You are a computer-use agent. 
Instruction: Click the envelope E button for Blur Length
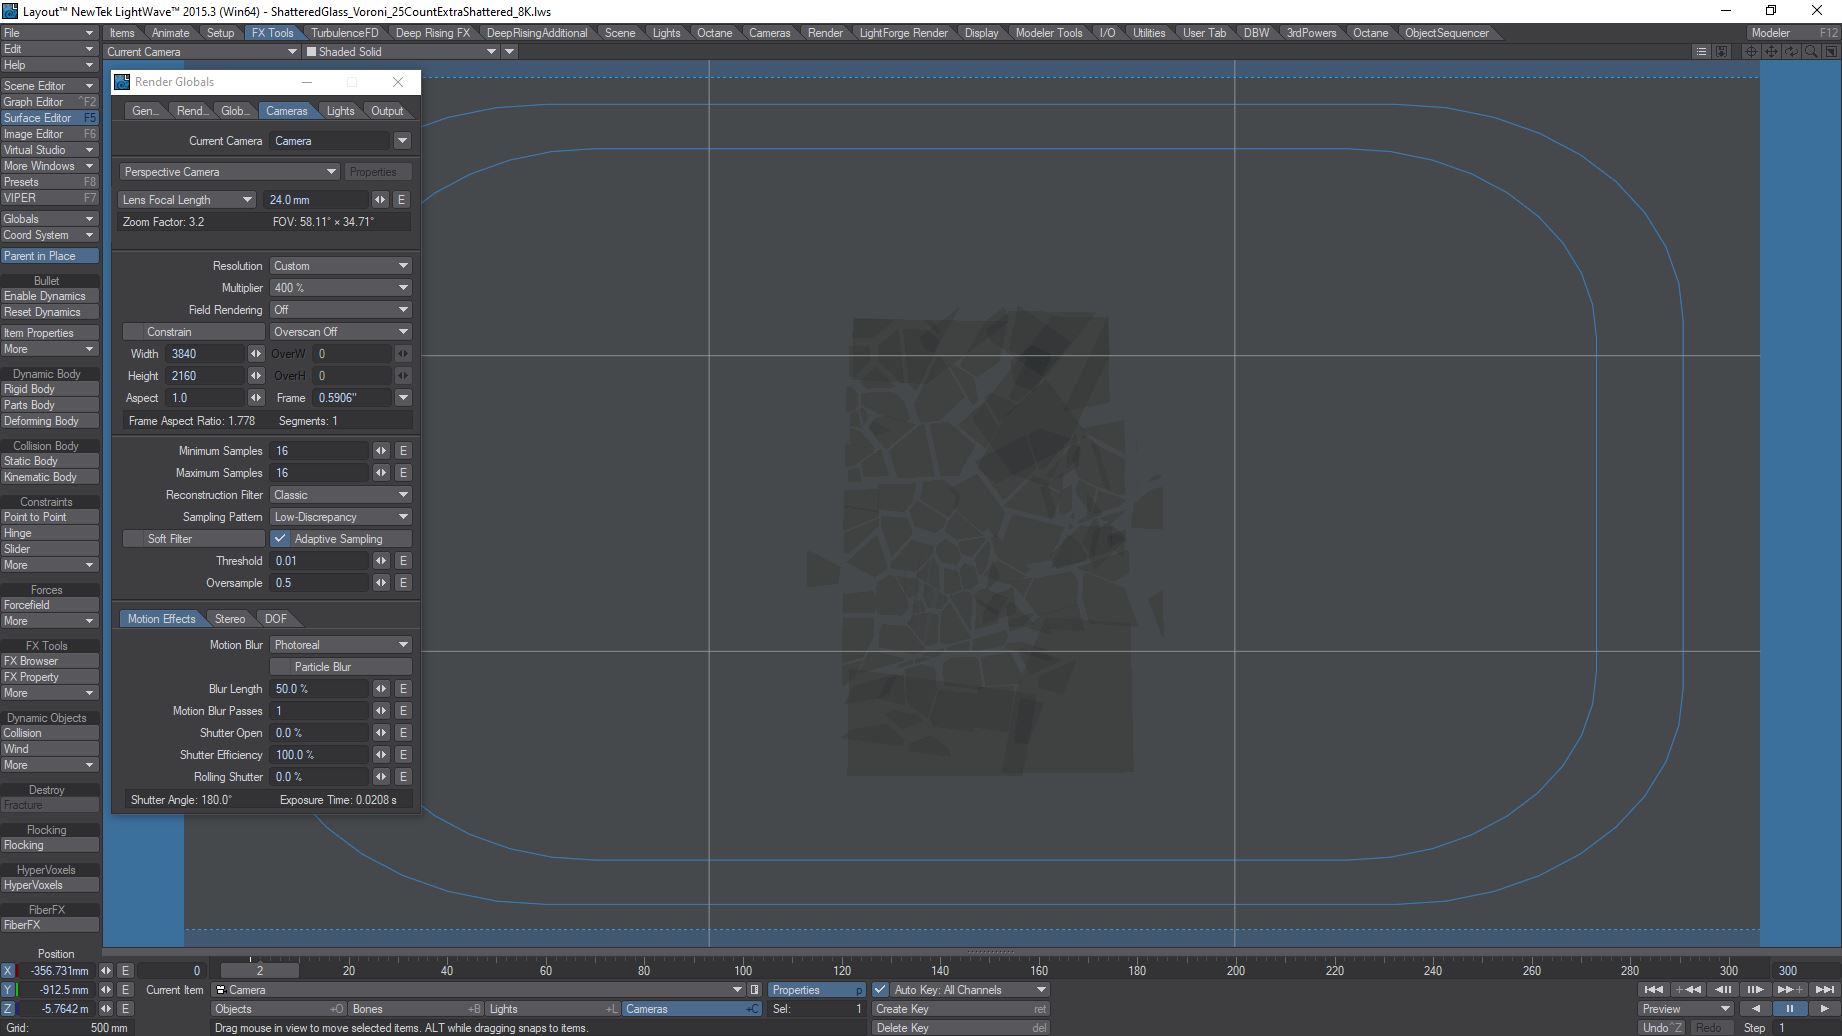(403, 689)
